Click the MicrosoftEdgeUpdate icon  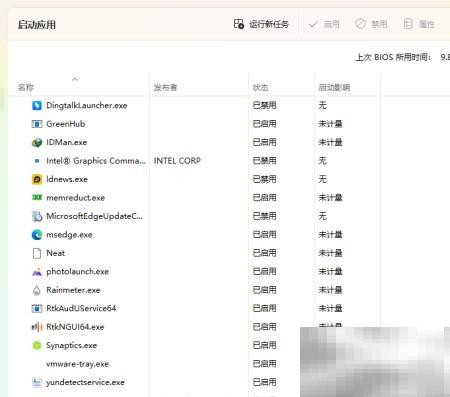(x=37, y=216)
